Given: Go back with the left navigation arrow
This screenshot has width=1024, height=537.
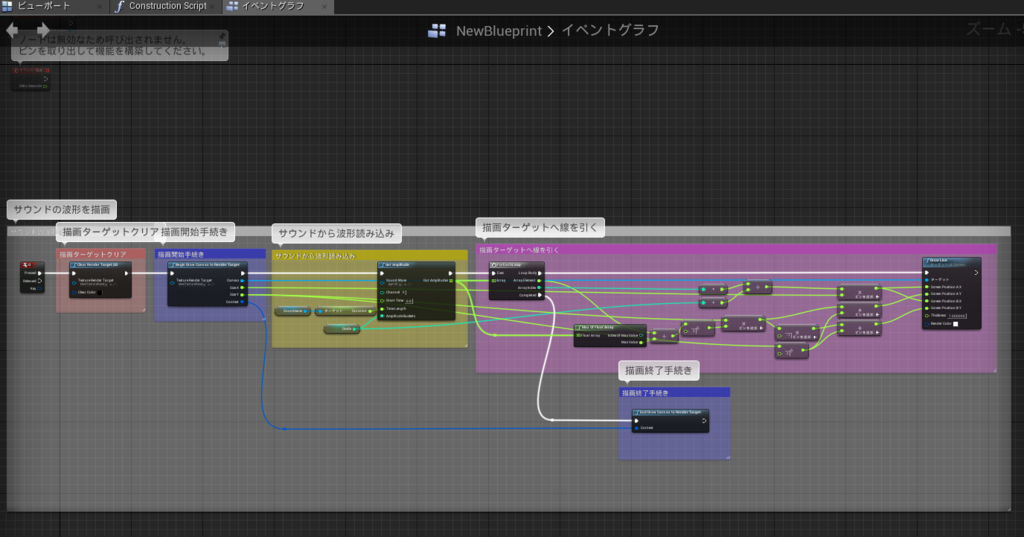Looking at the screenshot, I should click(x=12, y=29).
